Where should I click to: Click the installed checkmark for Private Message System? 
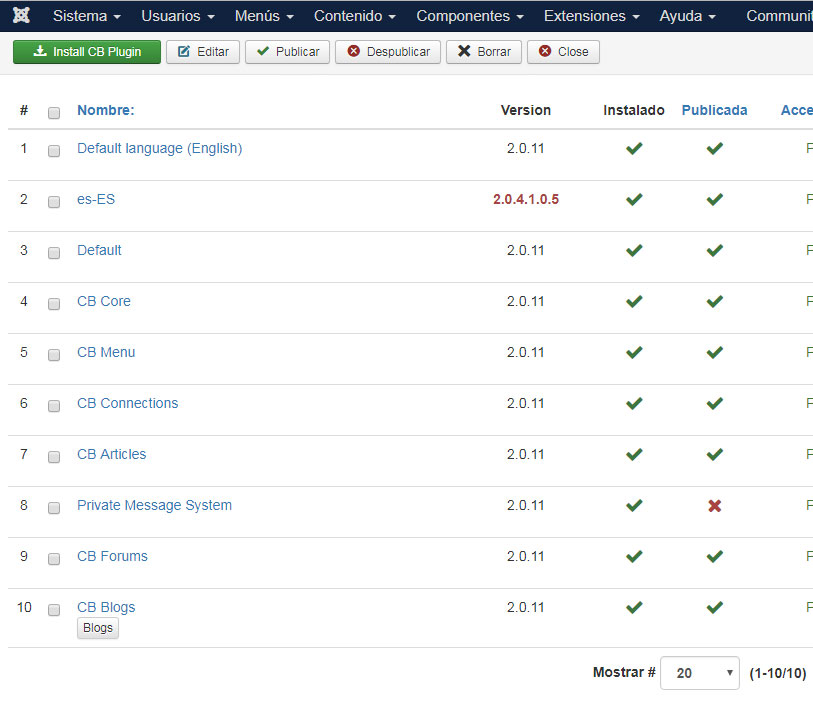coord(634,506)
